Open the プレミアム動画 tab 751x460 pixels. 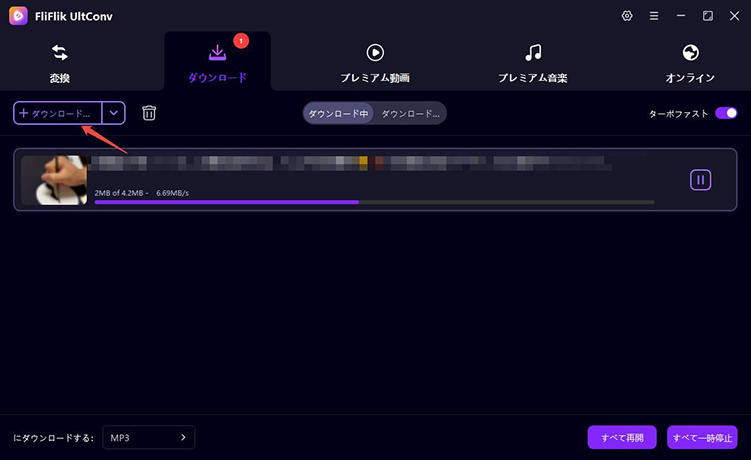tap(375, 63)
